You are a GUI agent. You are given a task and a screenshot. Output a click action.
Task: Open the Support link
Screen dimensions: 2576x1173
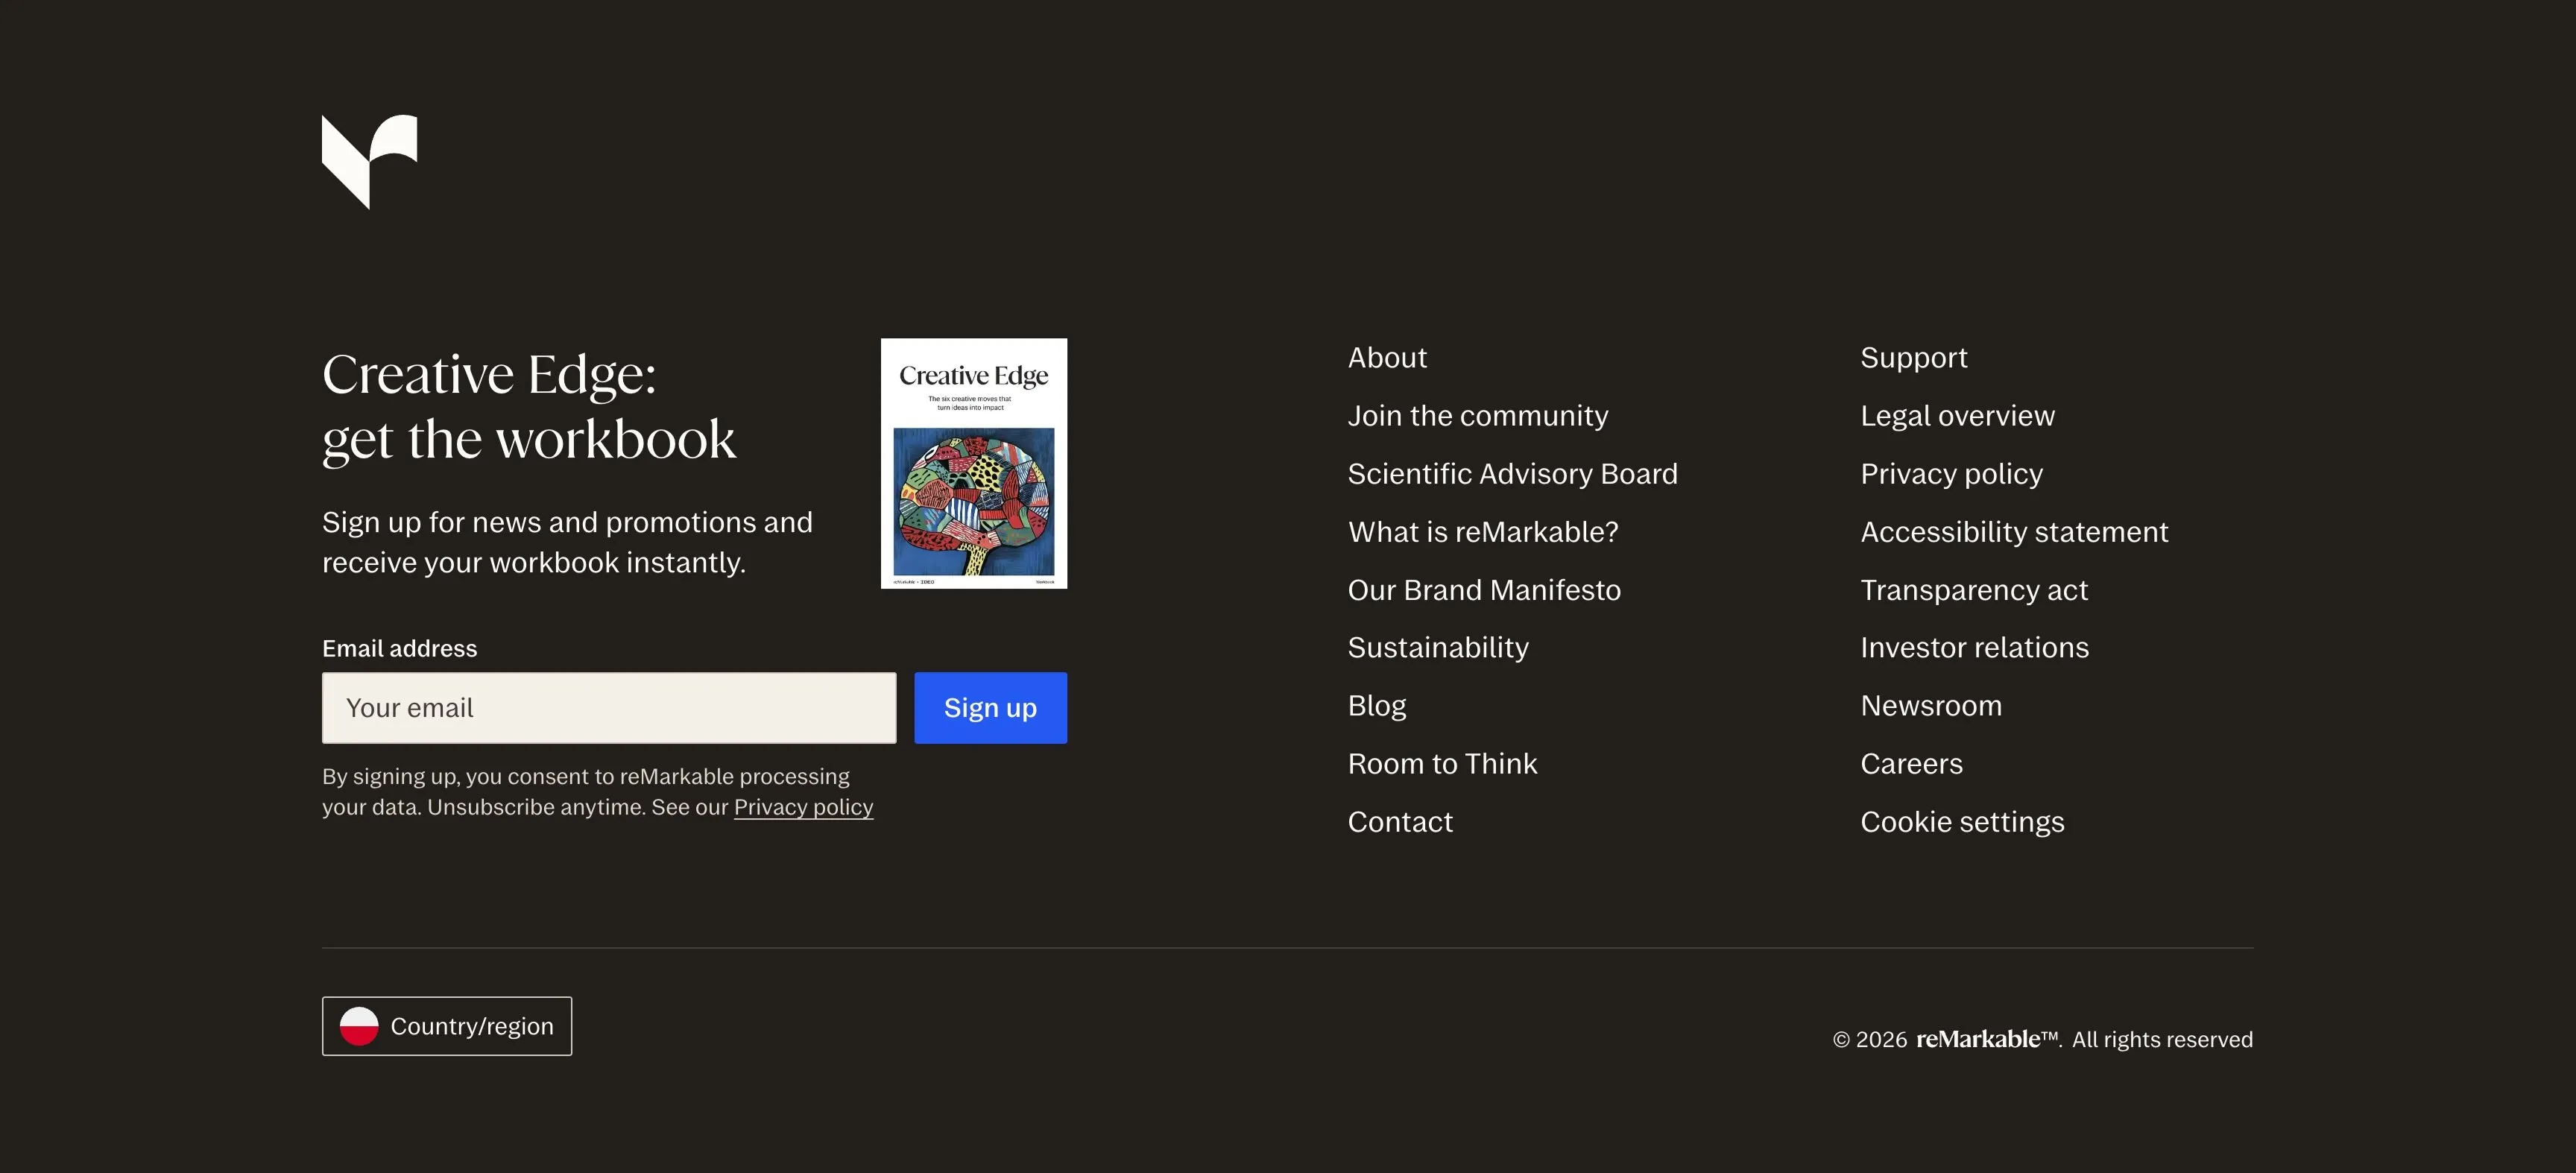coord(1913,358)
